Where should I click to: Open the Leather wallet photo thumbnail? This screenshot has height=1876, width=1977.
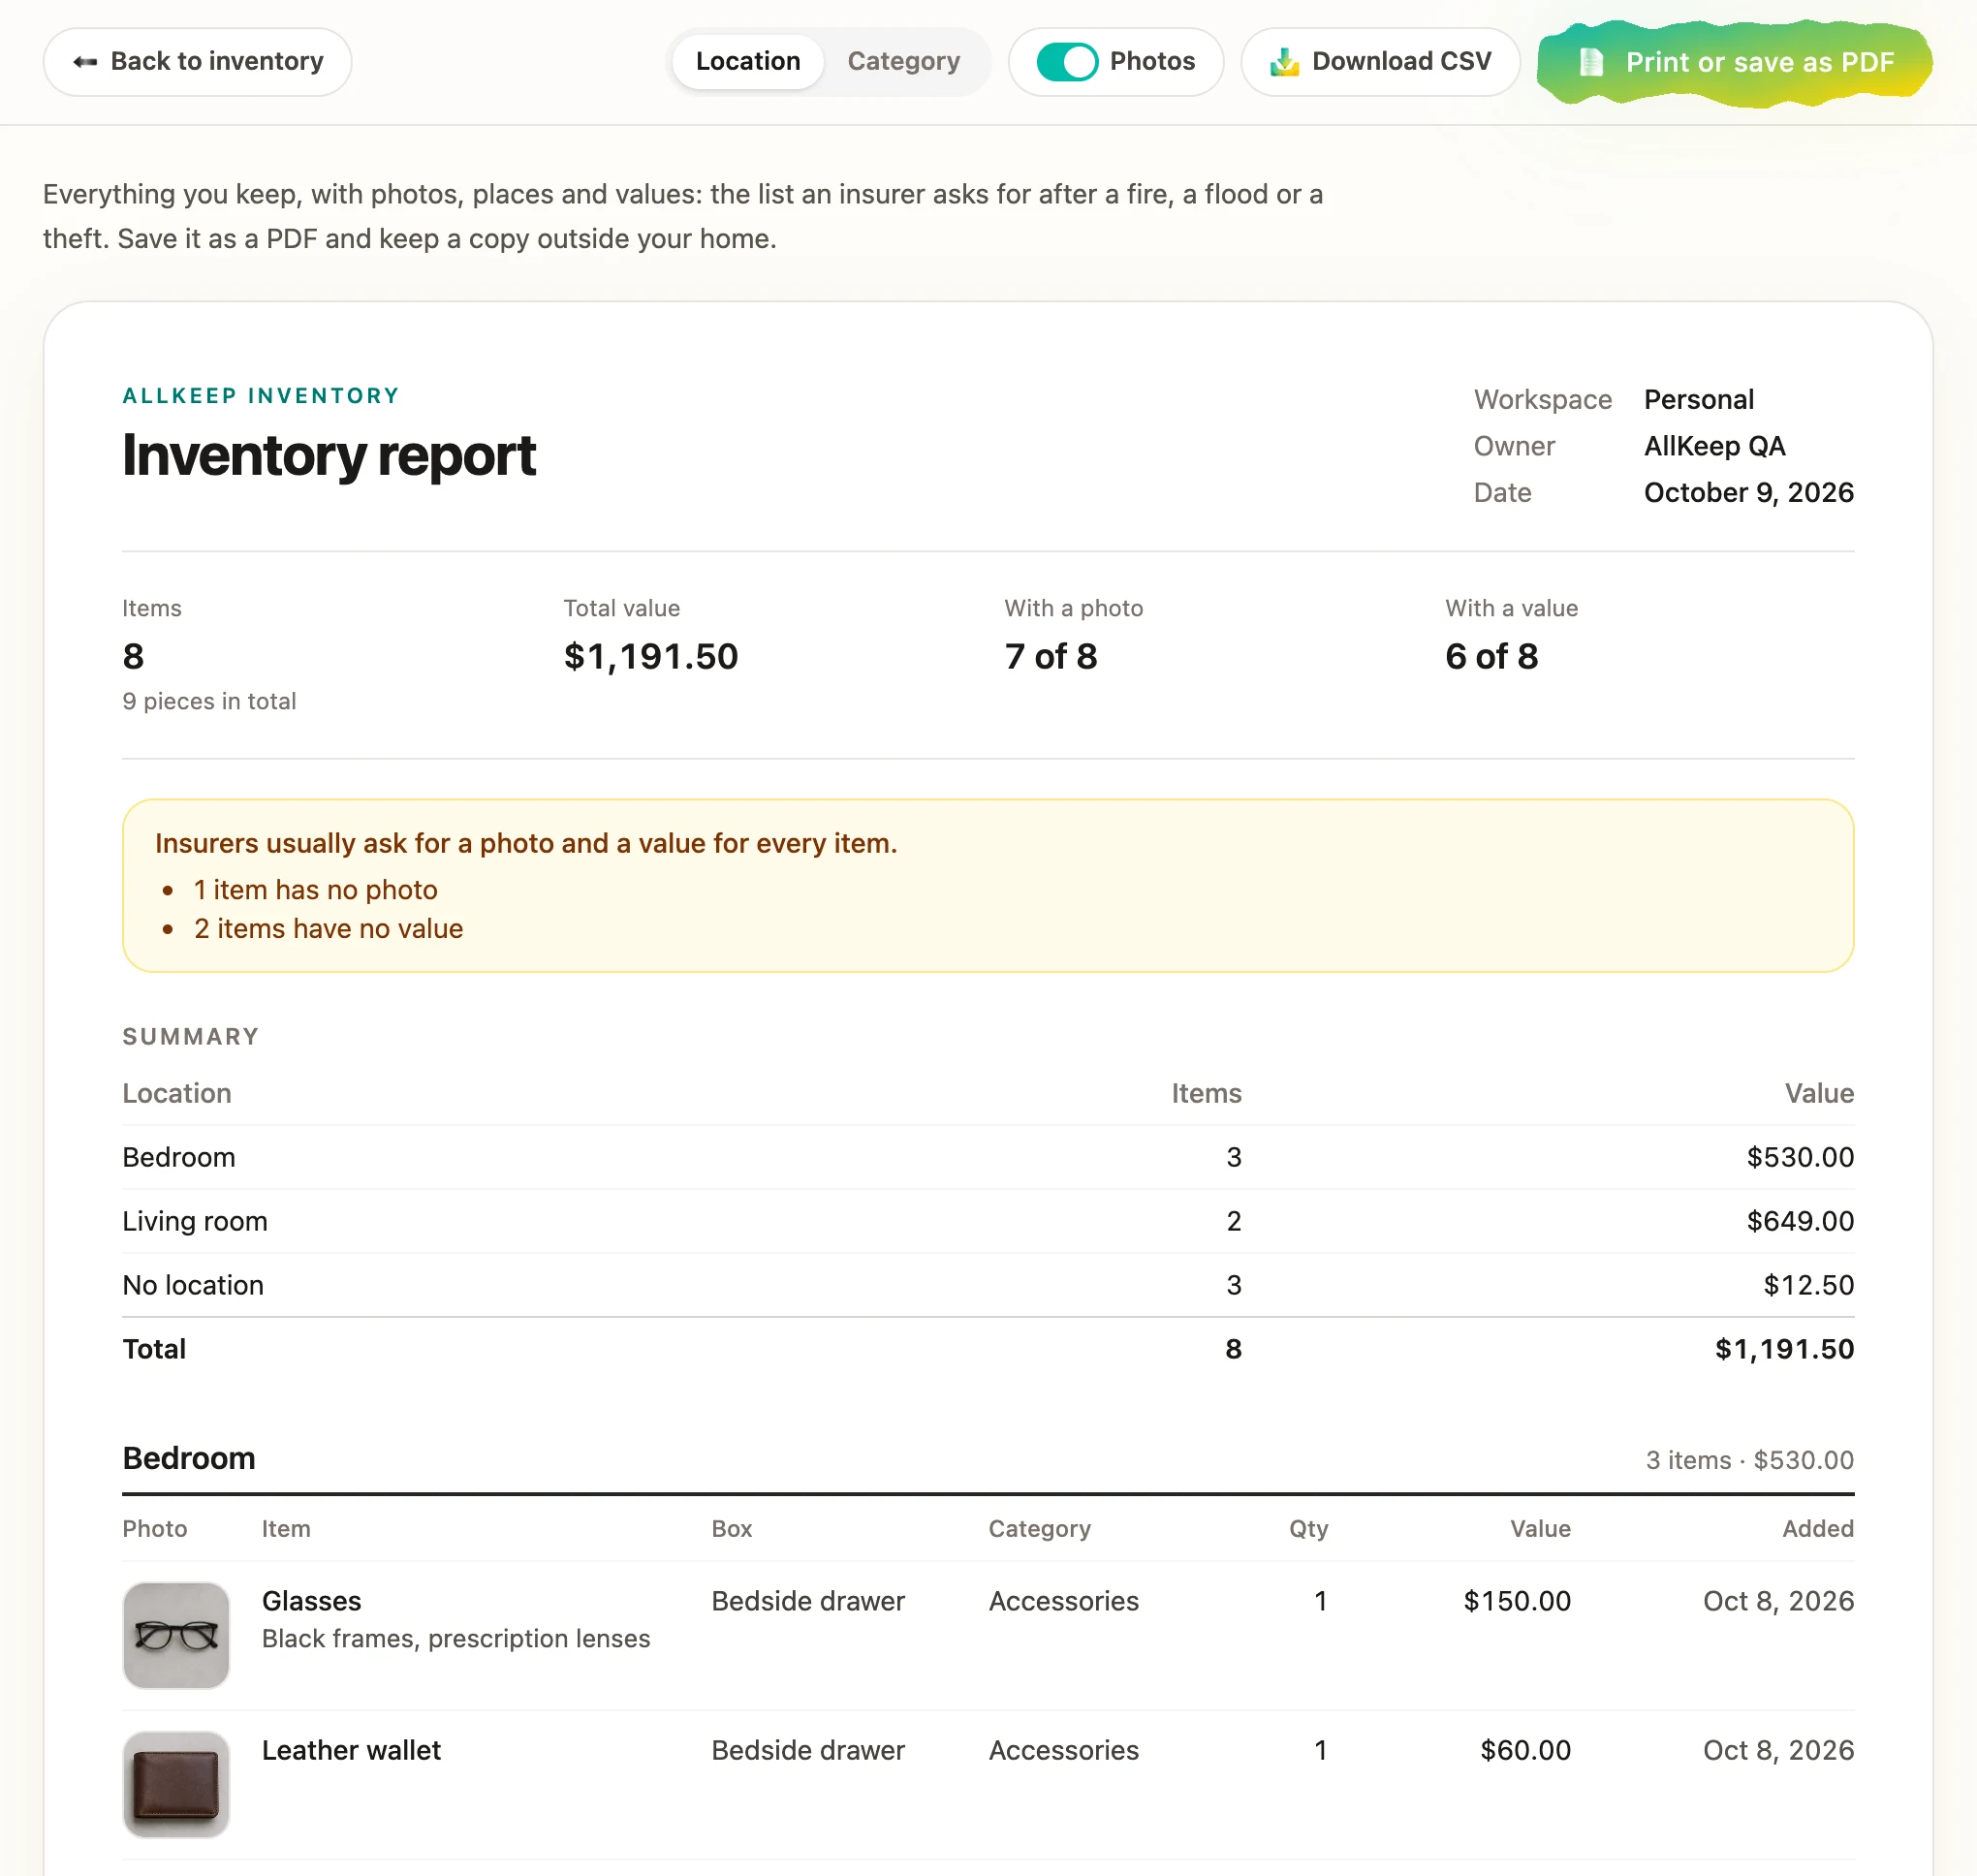tap(176, 1784)
